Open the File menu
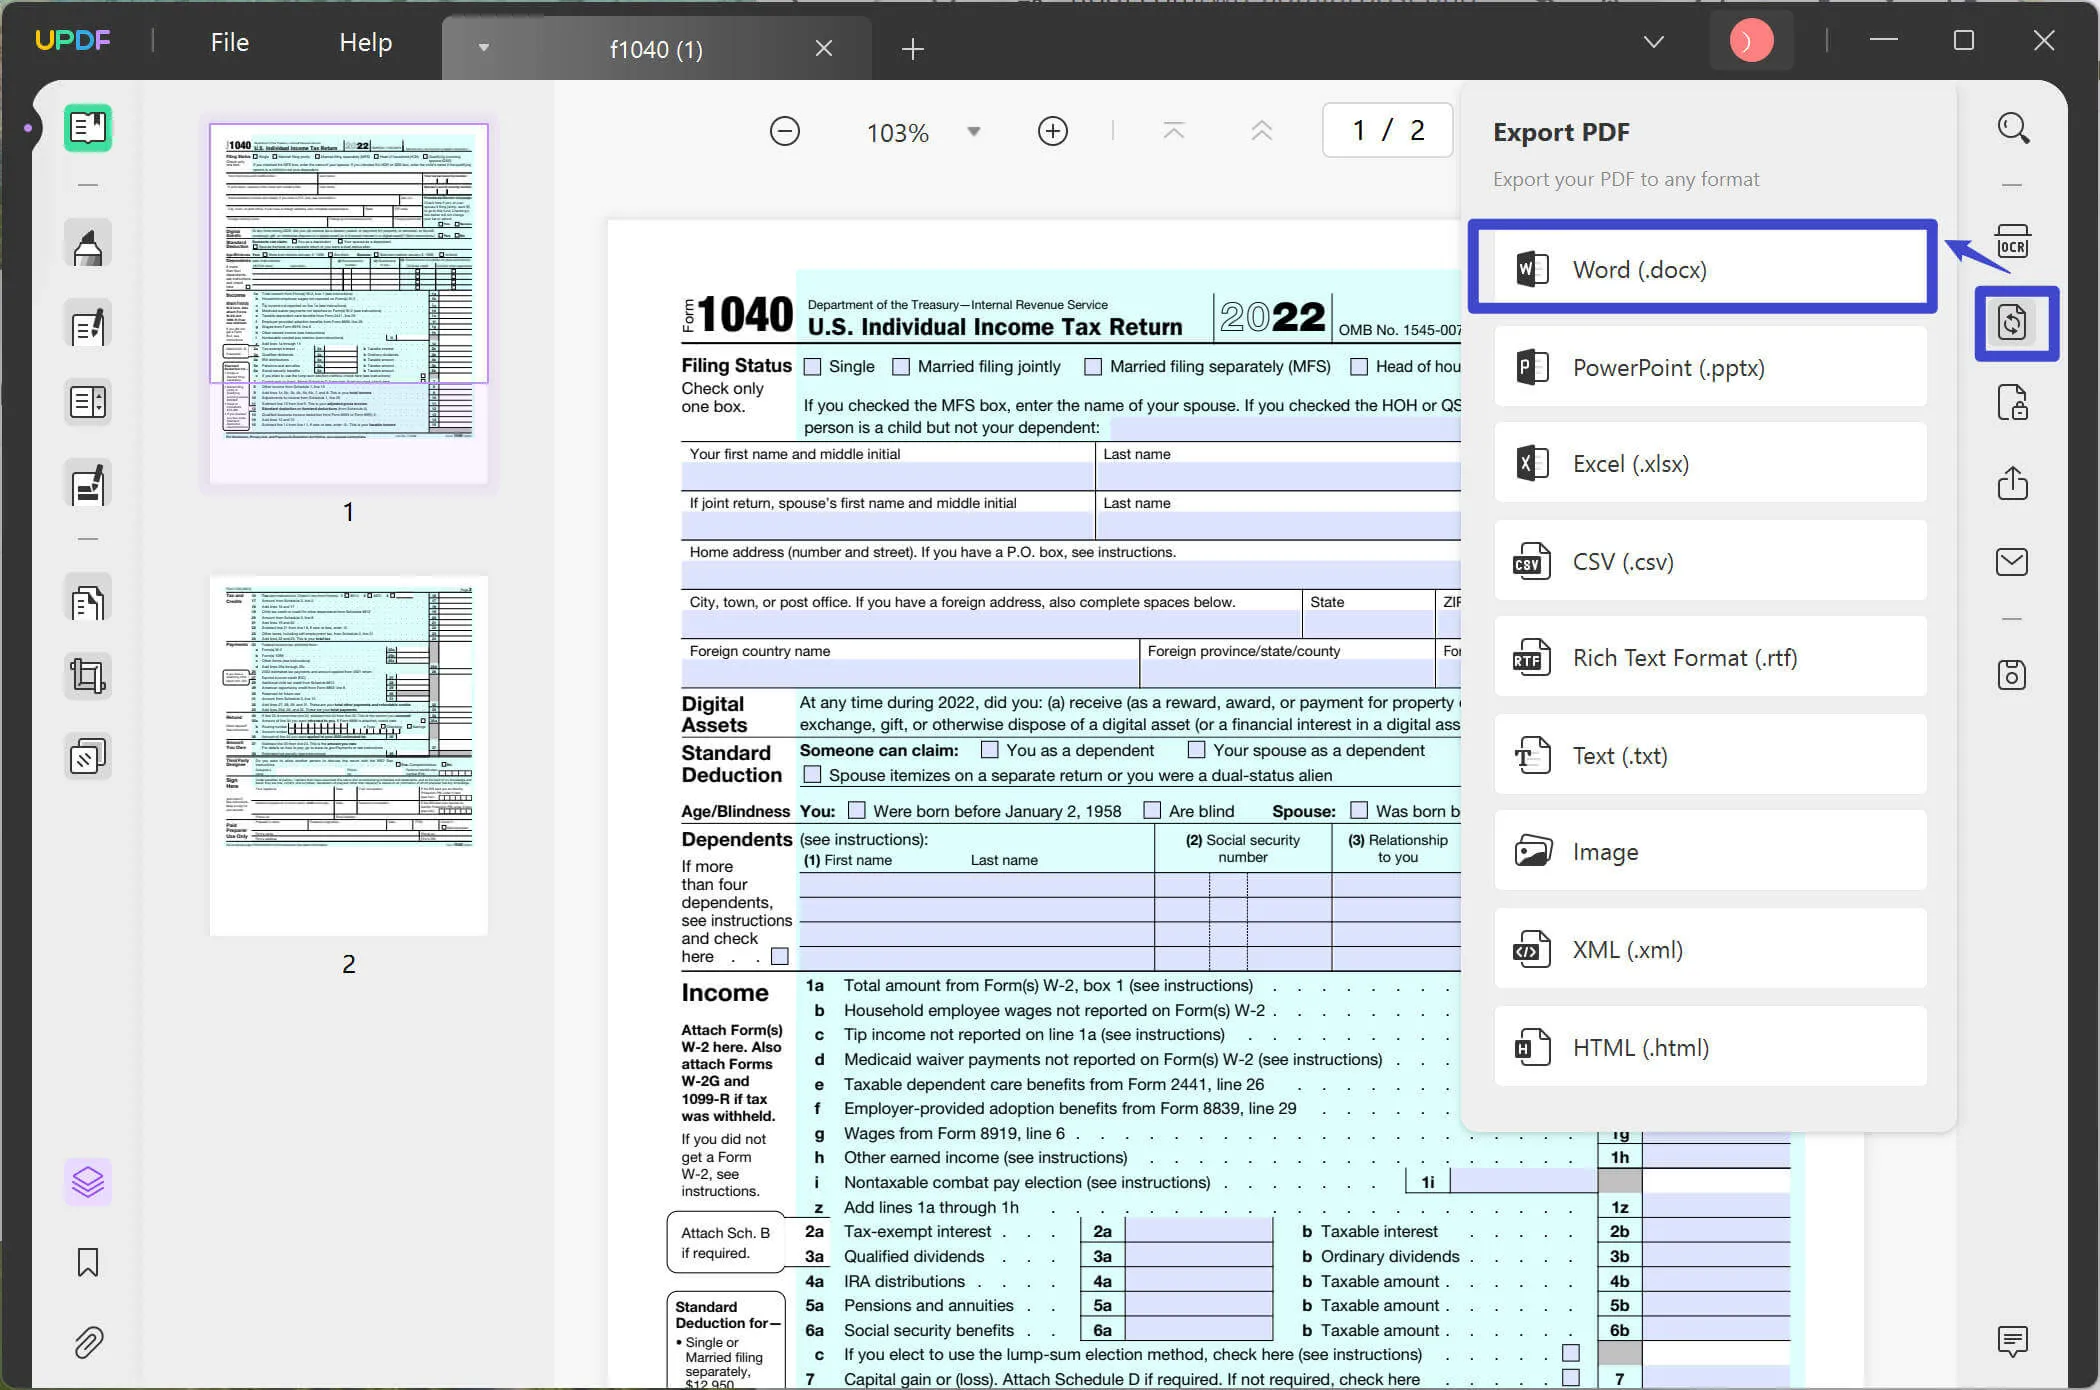Screen dimensions: 2100x1390 click(x=229, y=41)
